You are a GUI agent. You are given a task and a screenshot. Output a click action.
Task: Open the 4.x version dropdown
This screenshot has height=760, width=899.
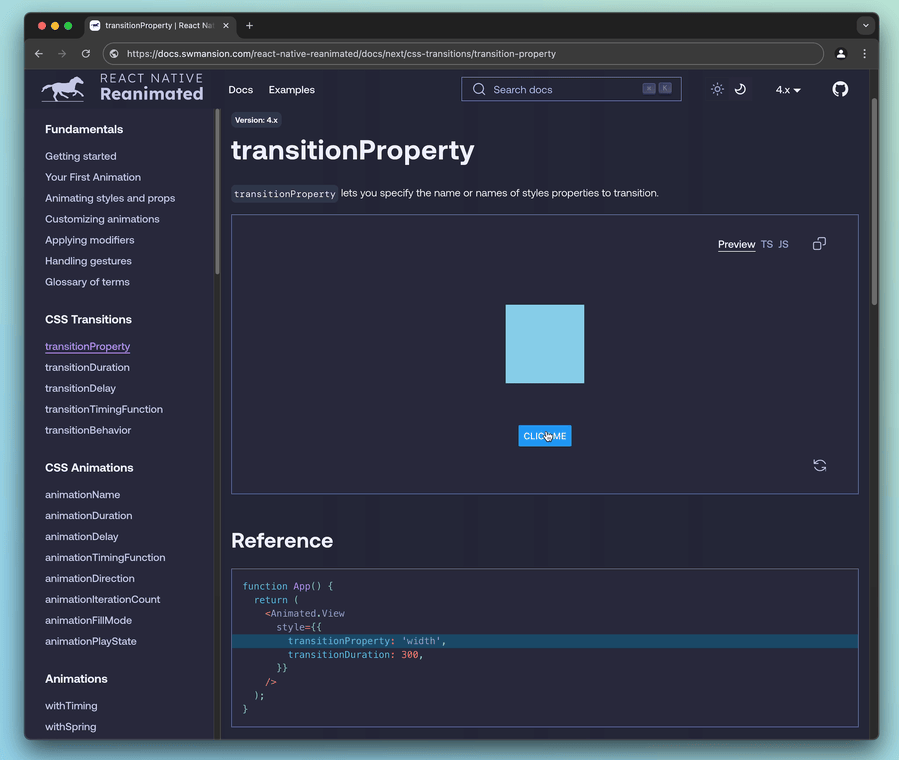point(788,90)
